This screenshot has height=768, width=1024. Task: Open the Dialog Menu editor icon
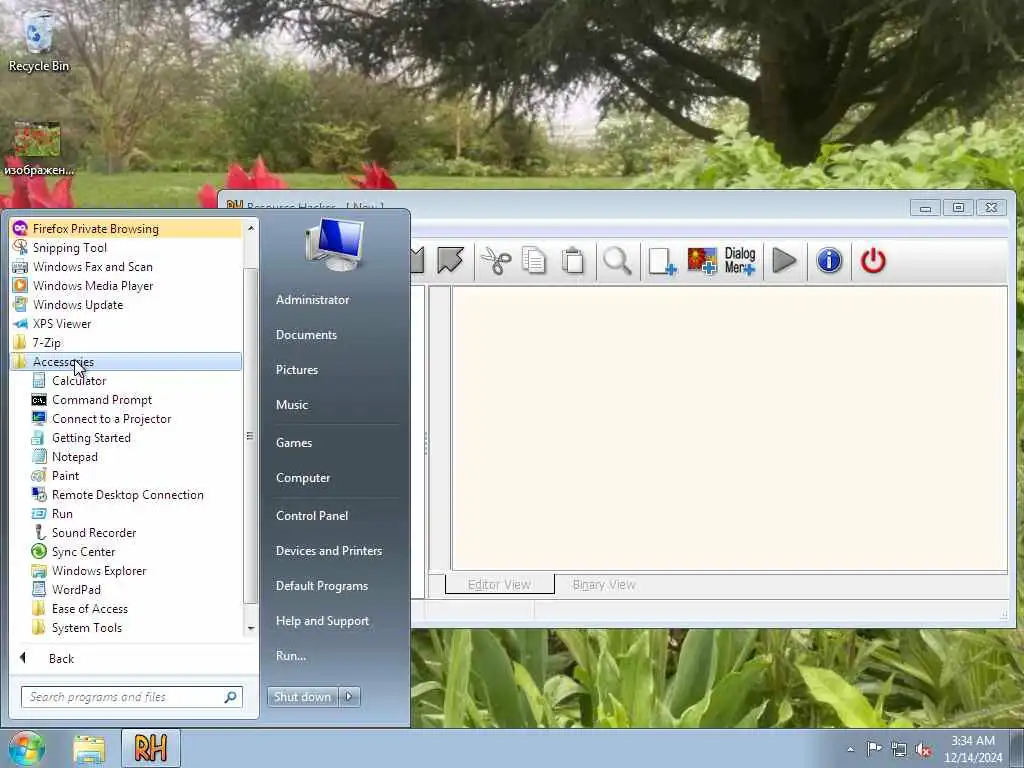click(740, 261)
